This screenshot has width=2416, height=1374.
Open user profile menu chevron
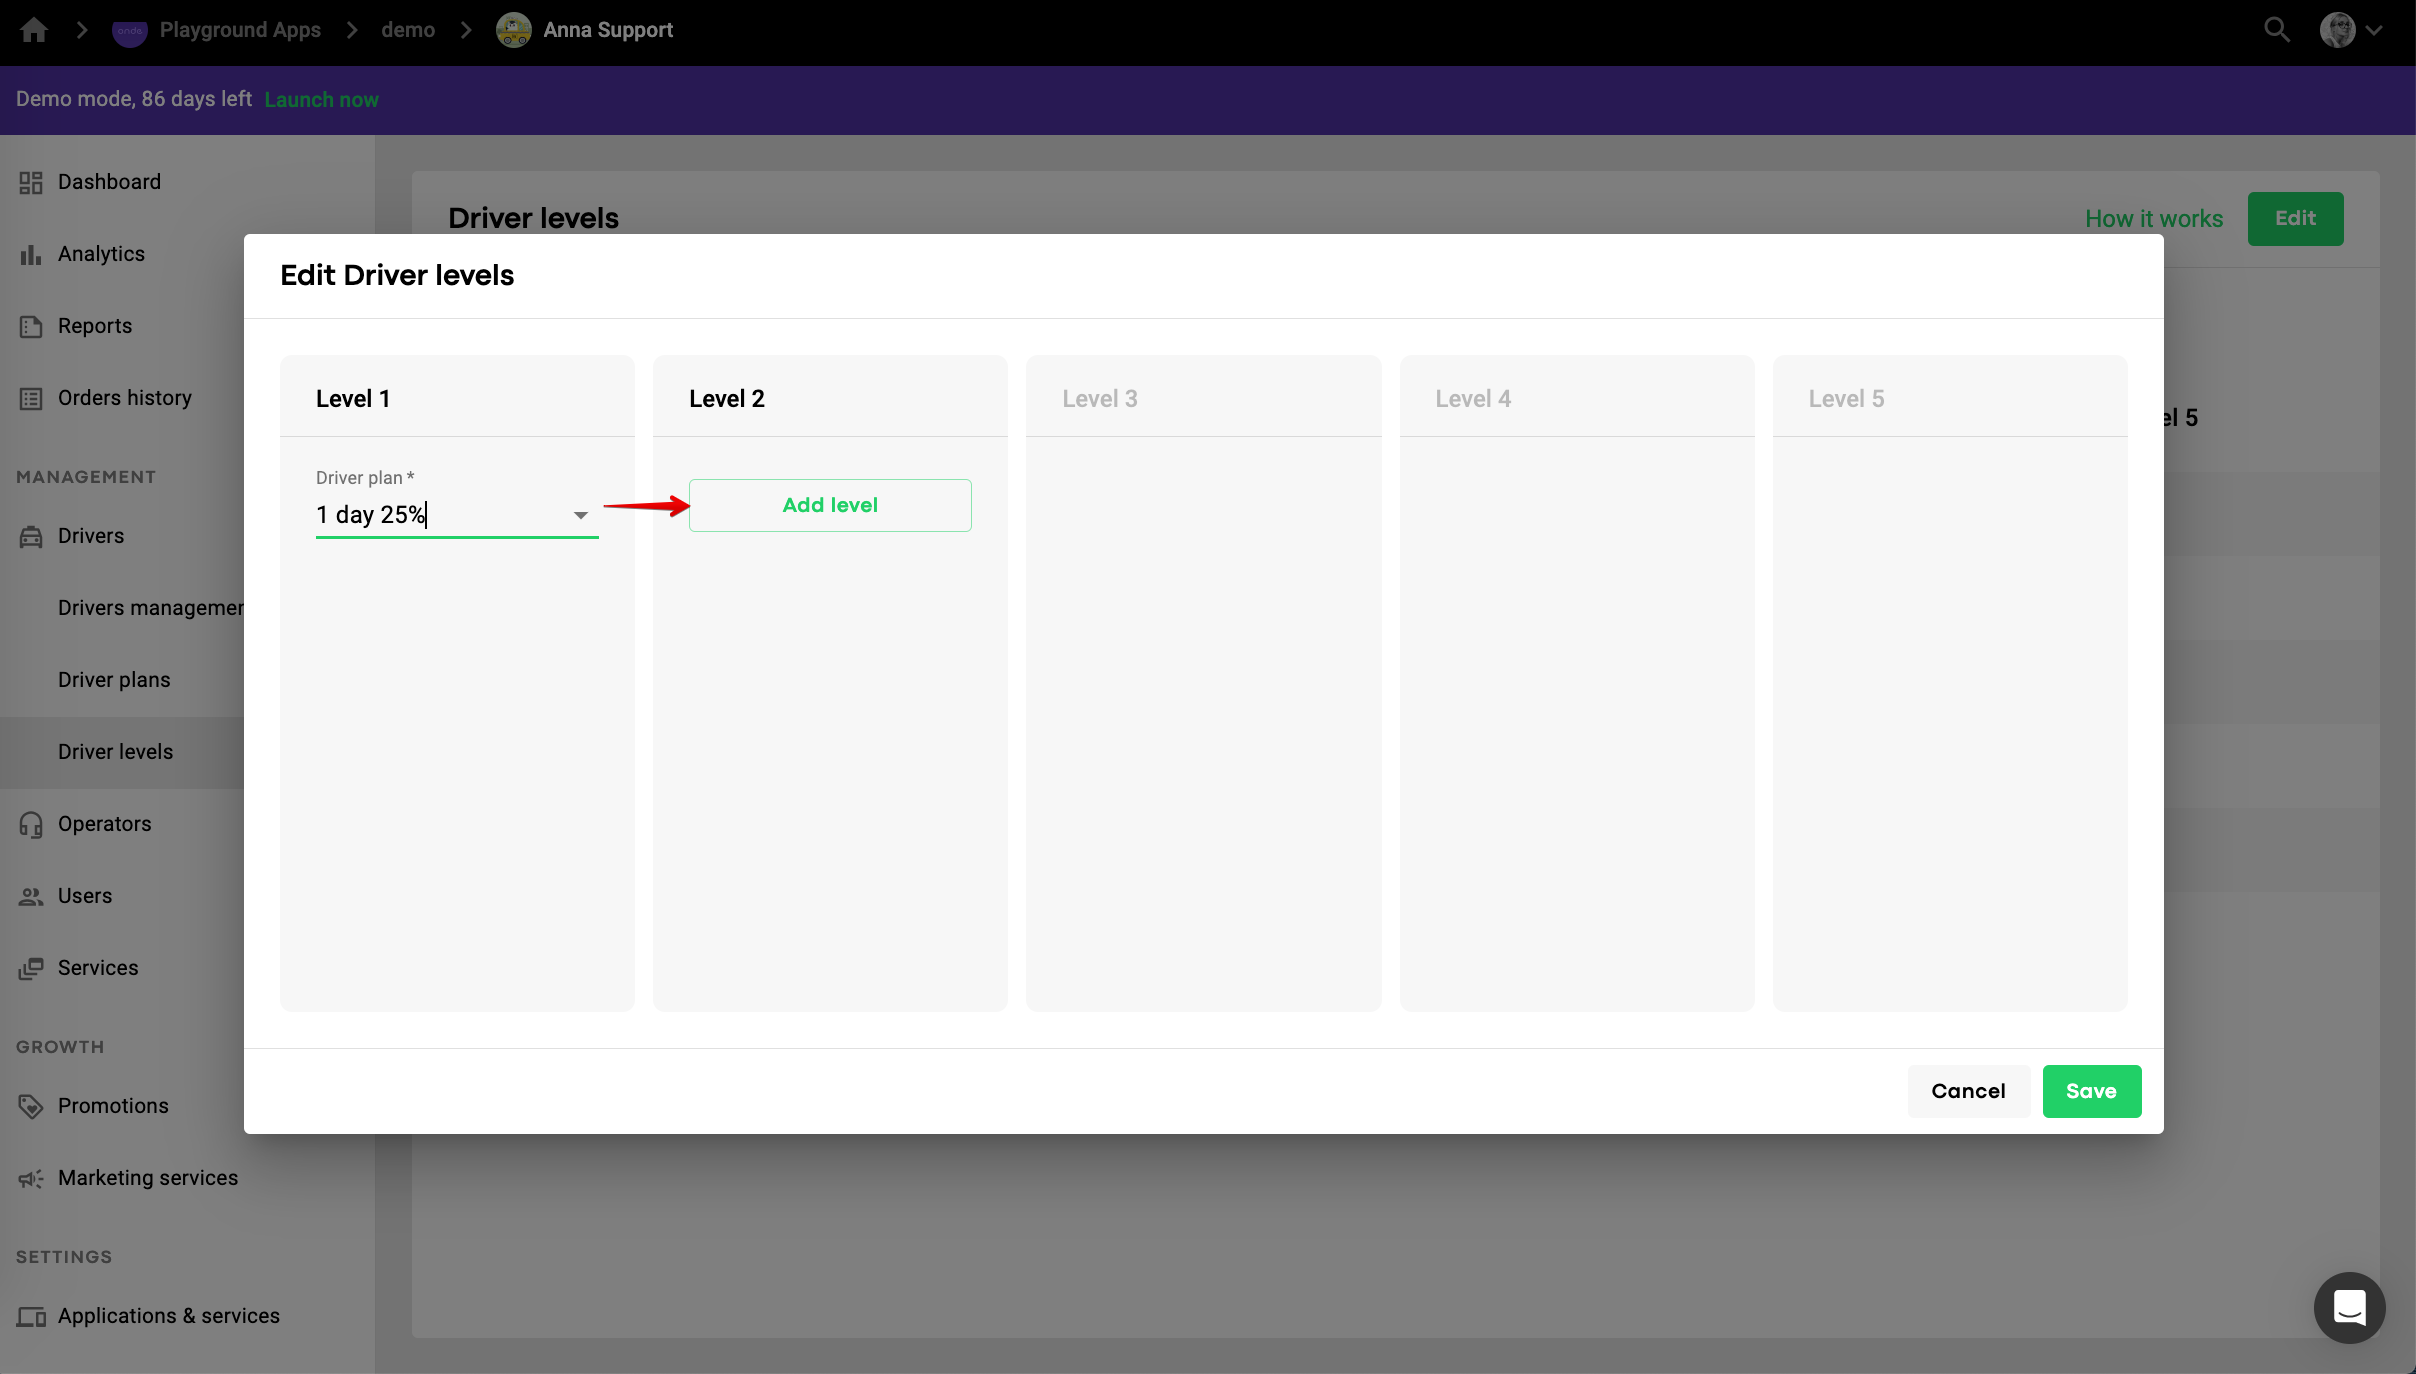point(2375,30)
